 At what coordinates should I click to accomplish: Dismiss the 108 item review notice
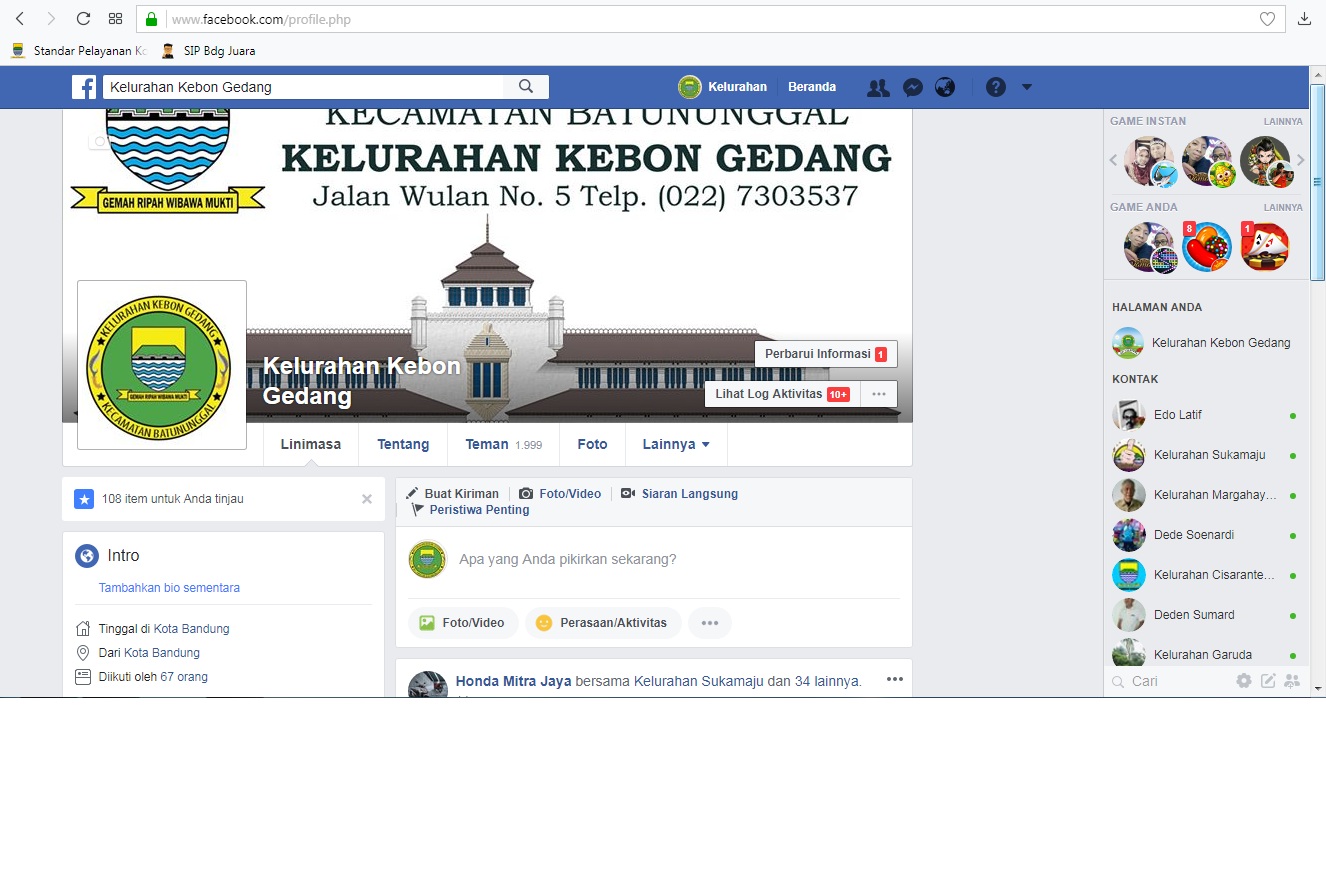pos(367,499)
